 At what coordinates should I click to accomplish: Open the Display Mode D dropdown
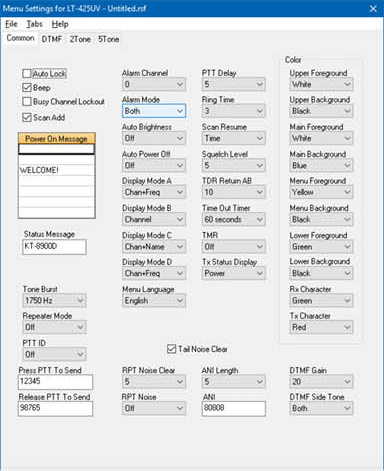(x=154, y=273)
